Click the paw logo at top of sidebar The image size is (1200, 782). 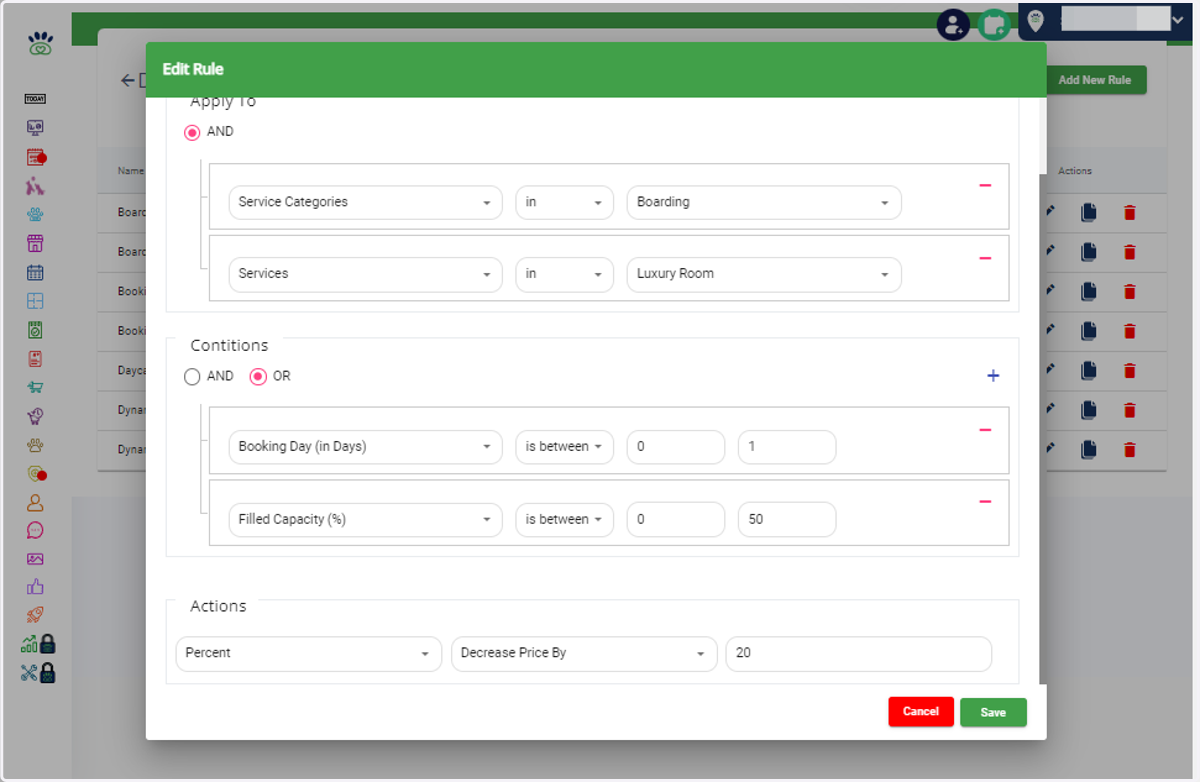point(40,44)
